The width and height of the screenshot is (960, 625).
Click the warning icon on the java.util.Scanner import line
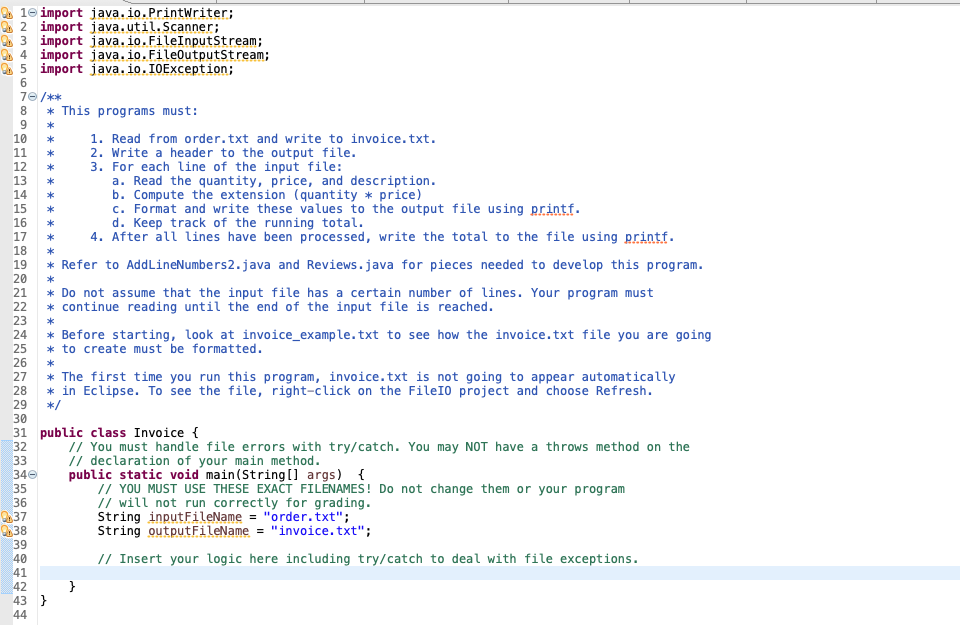click(x=5, y=26)
